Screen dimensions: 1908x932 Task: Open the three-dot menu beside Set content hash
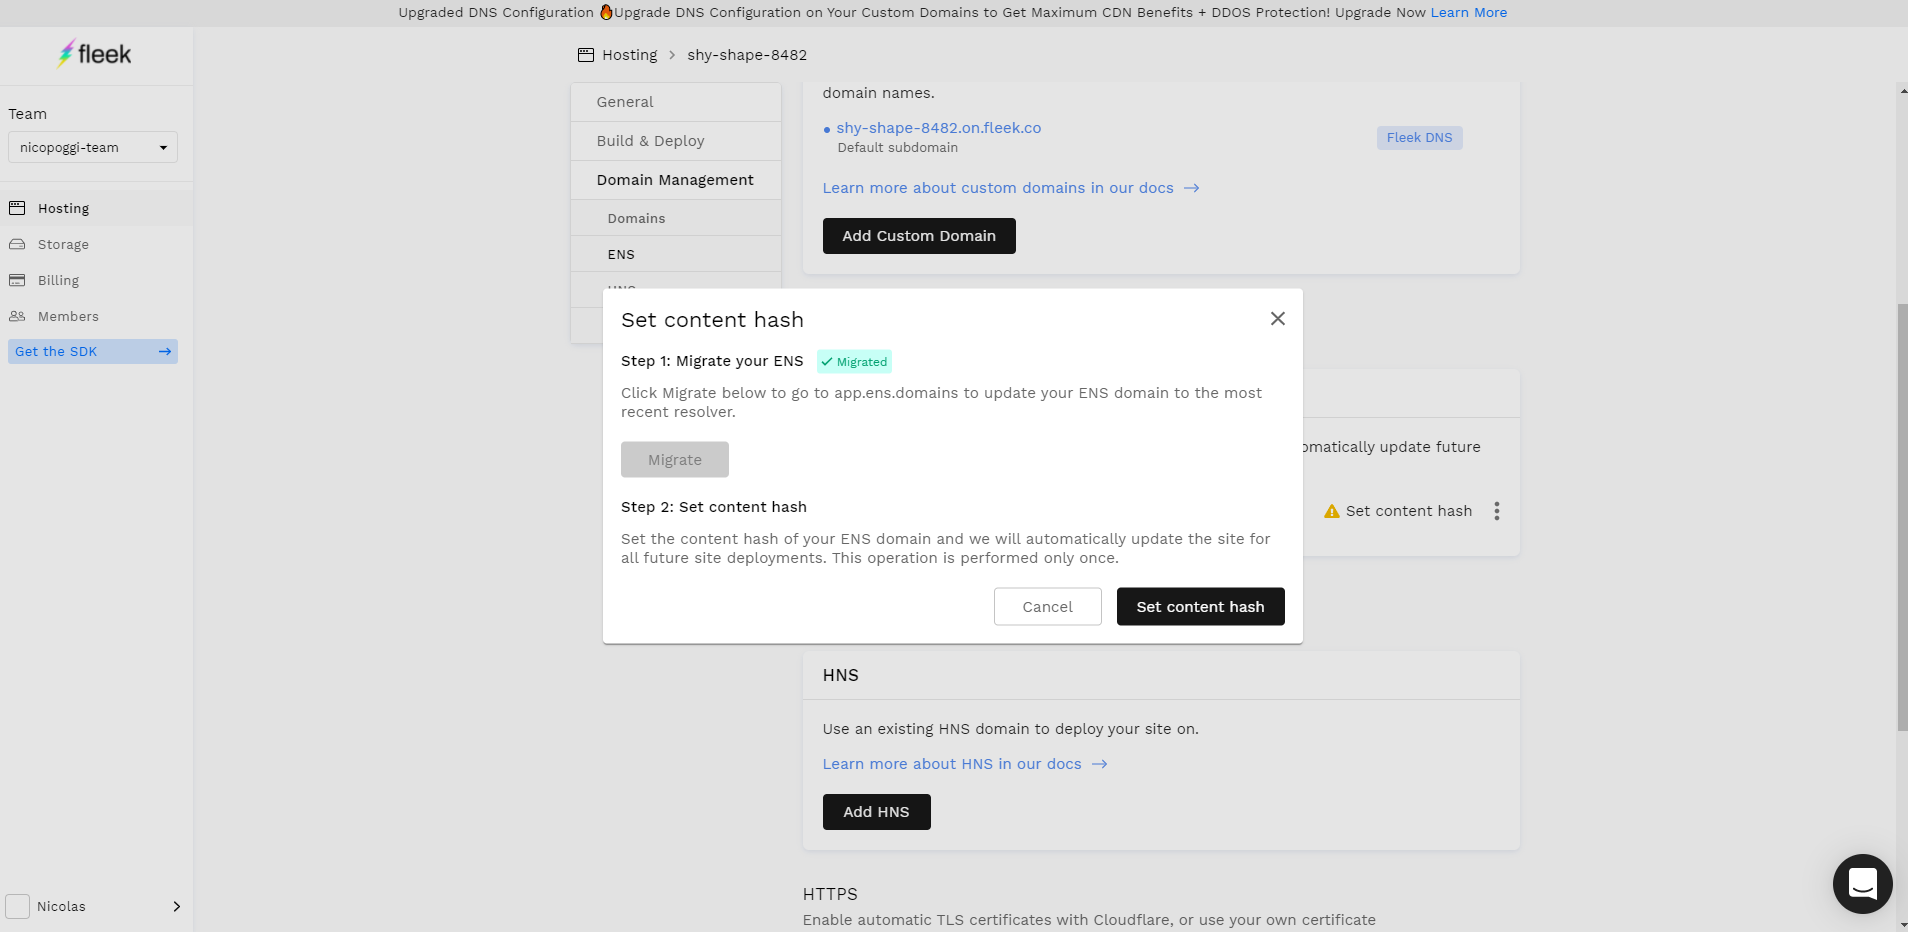[x=1496, y=511]
